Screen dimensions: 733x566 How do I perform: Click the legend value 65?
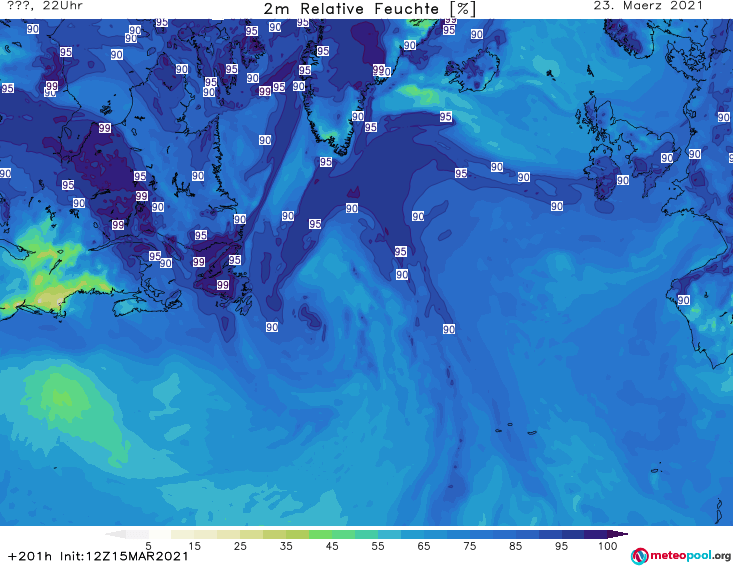click(x=424, y=546)
